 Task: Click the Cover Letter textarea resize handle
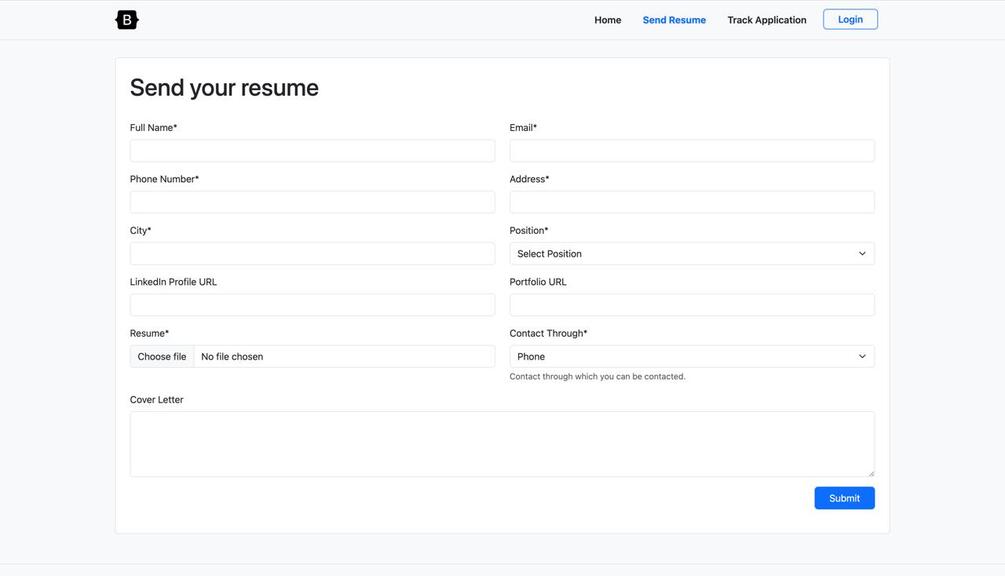pos(870,473)
